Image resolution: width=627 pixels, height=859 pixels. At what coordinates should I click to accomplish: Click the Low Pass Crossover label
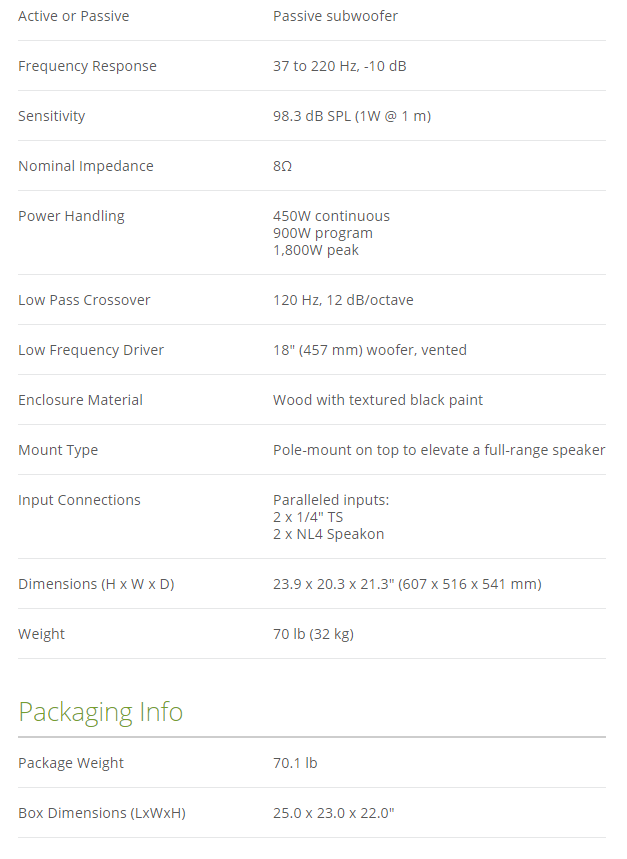point(84,300)
